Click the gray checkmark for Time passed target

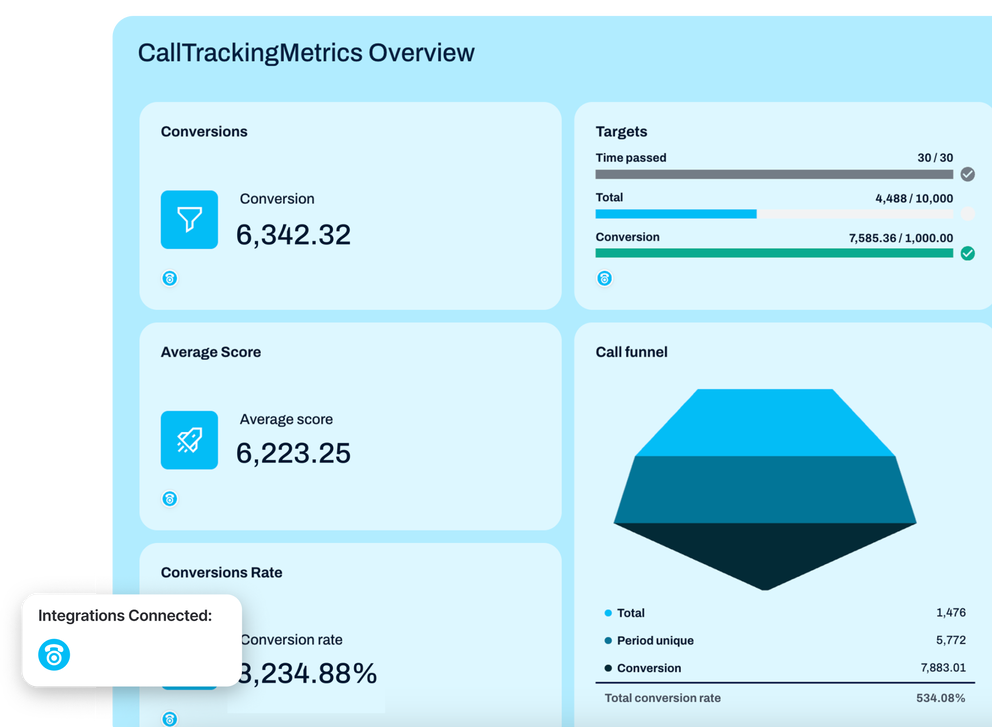[967, 174]
